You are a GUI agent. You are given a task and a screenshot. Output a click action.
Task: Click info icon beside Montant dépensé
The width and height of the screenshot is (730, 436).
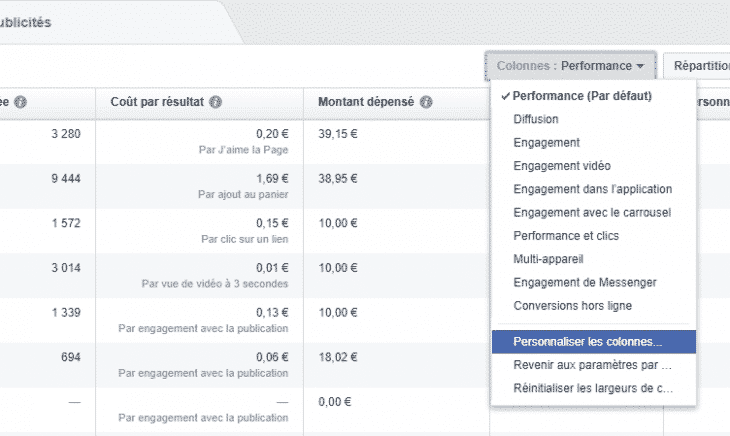click(x=426, y=103)
